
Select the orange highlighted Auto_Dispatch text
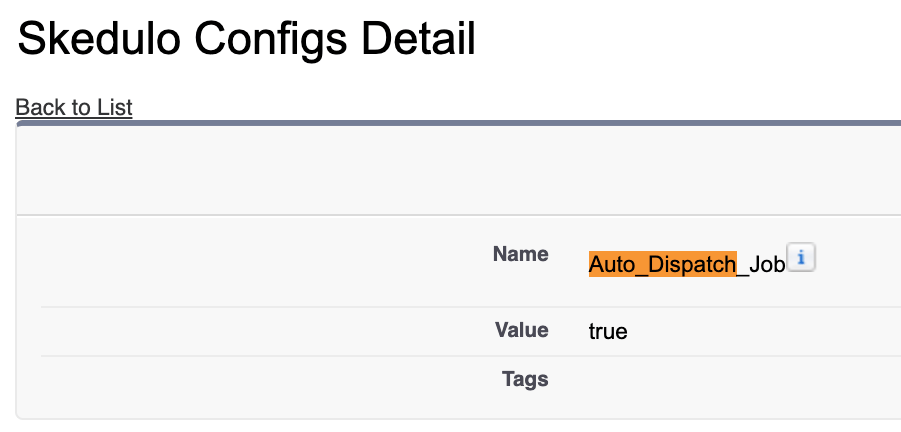tap(663, 264)
